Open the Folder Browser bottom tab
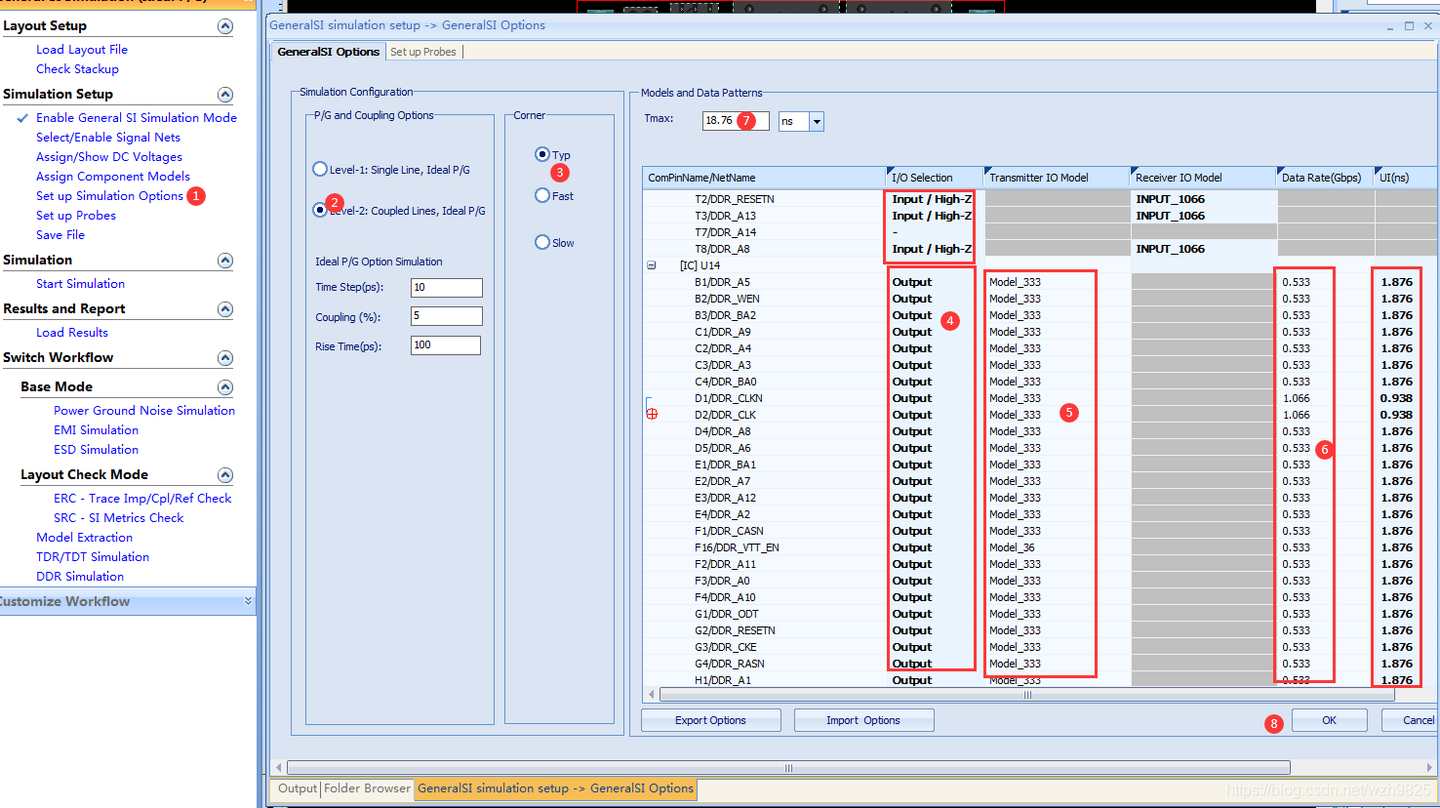The height and width of the screenshot is (808, 1440). (x=366, y=788)
